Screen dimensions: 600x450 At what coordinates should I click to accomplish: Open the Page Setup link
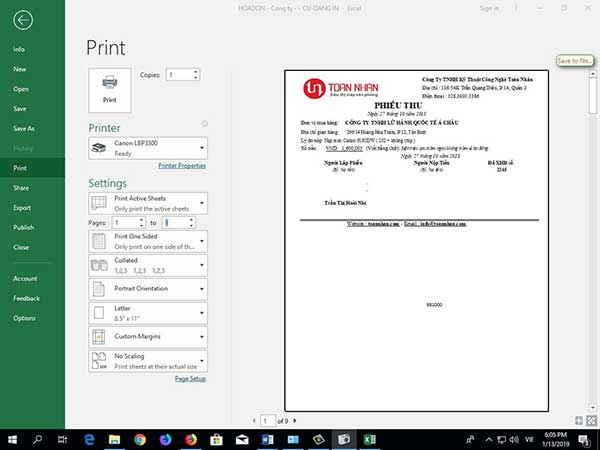click(190, 379)
